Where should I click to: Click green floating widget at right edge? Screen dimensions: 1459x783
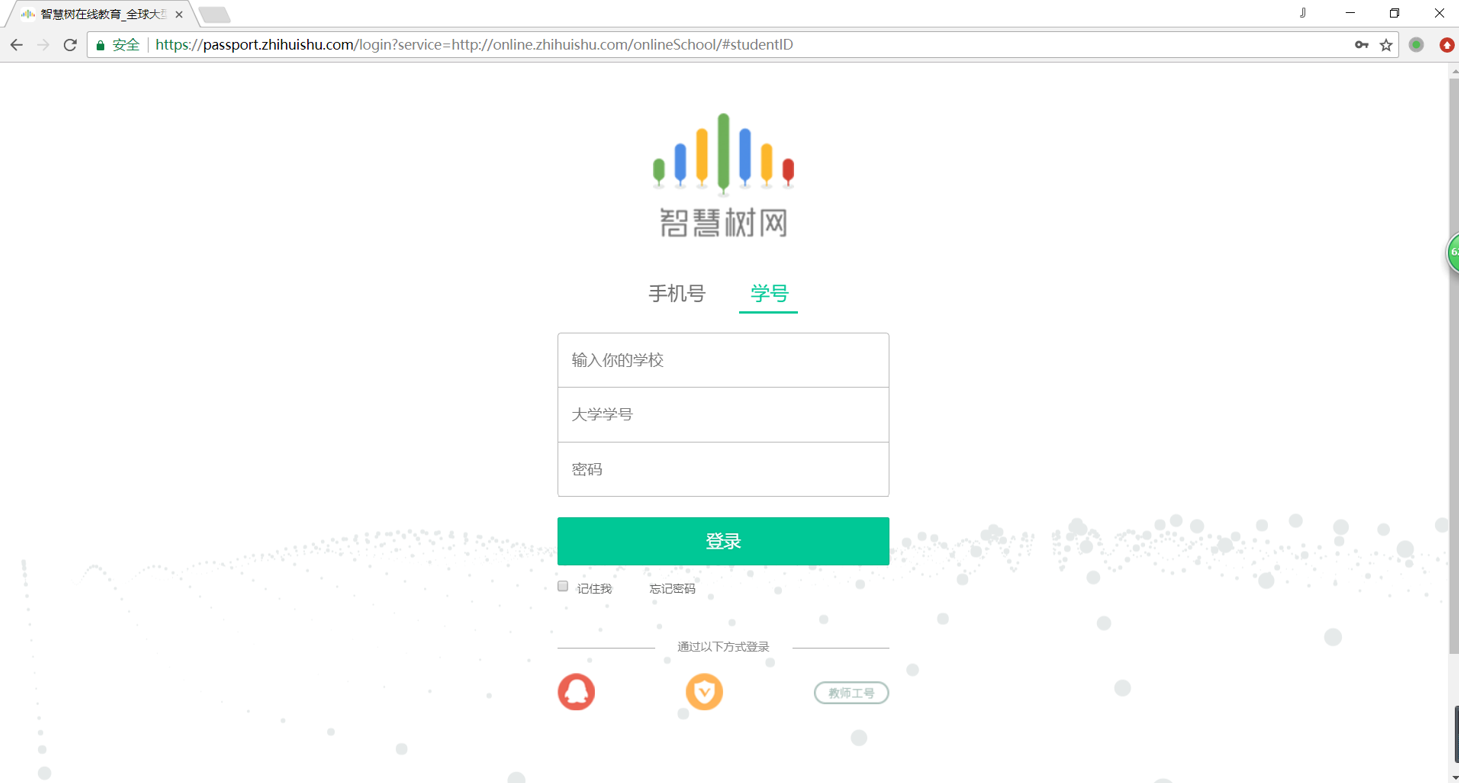coord(1453,252)
